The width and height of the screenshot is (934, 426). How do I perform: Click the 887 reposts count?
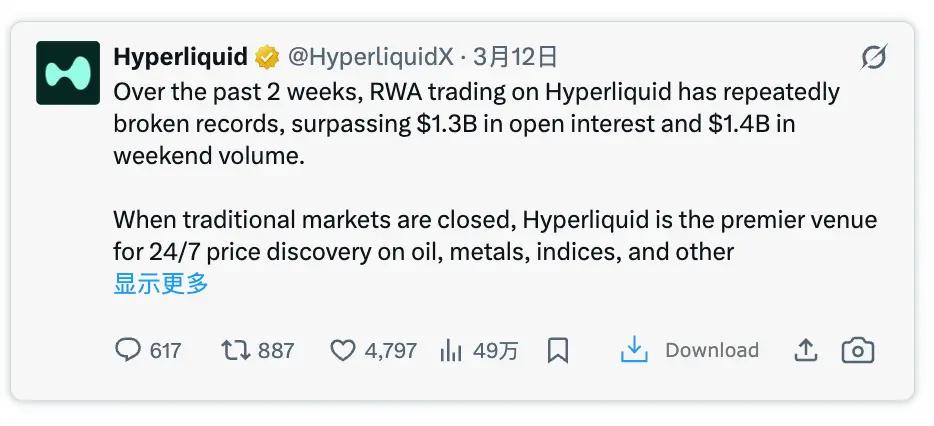coord(276,350)
